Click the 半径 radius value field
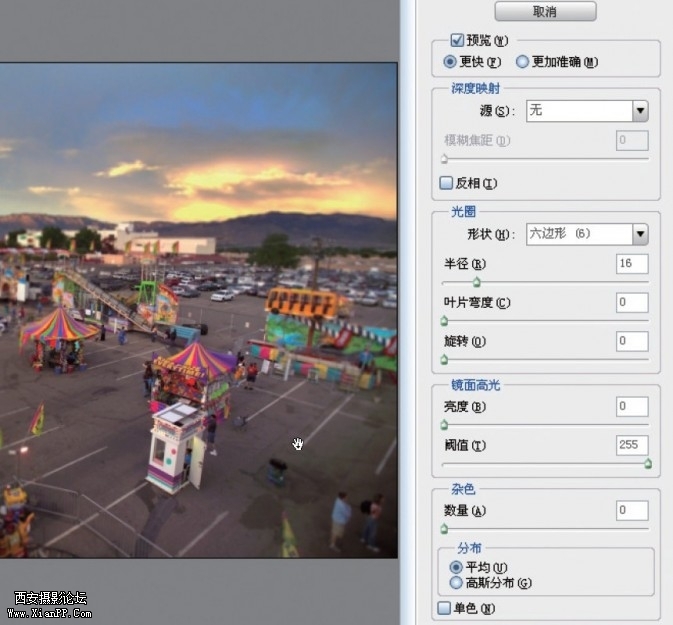Viewport: 673px width, 625px height. [632, 264]
